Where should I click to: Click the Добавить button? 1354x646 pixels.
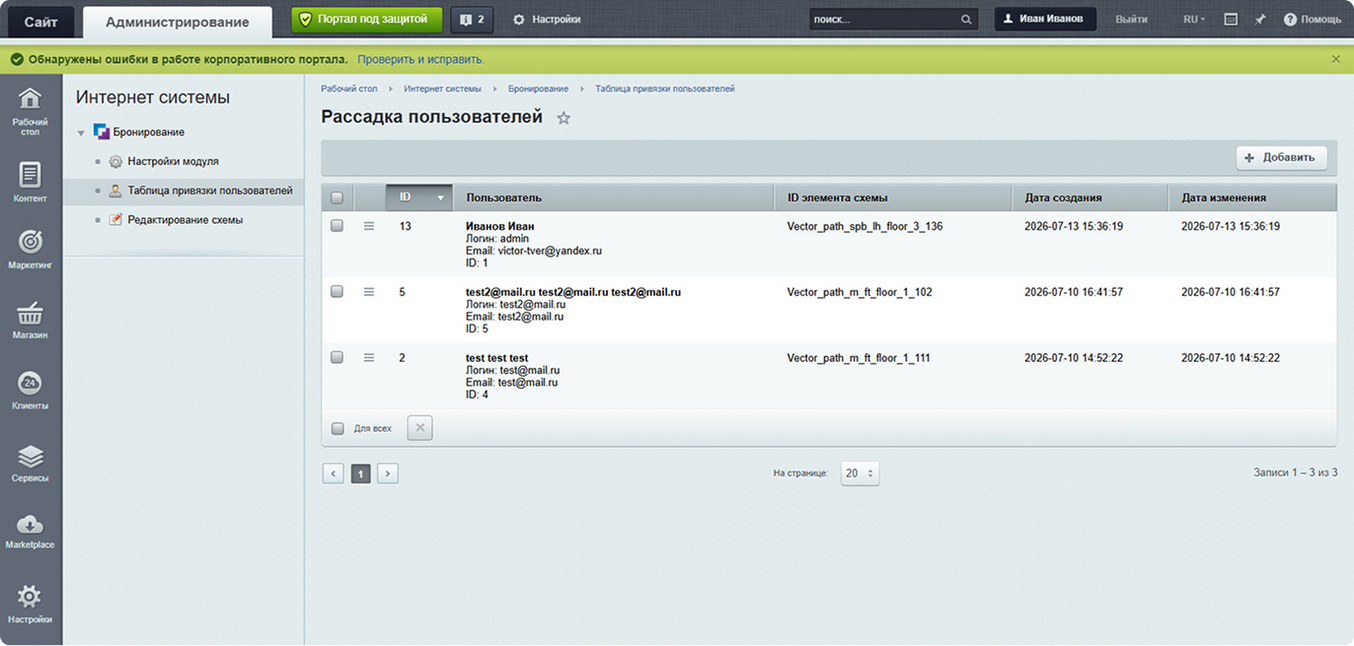1282,158
